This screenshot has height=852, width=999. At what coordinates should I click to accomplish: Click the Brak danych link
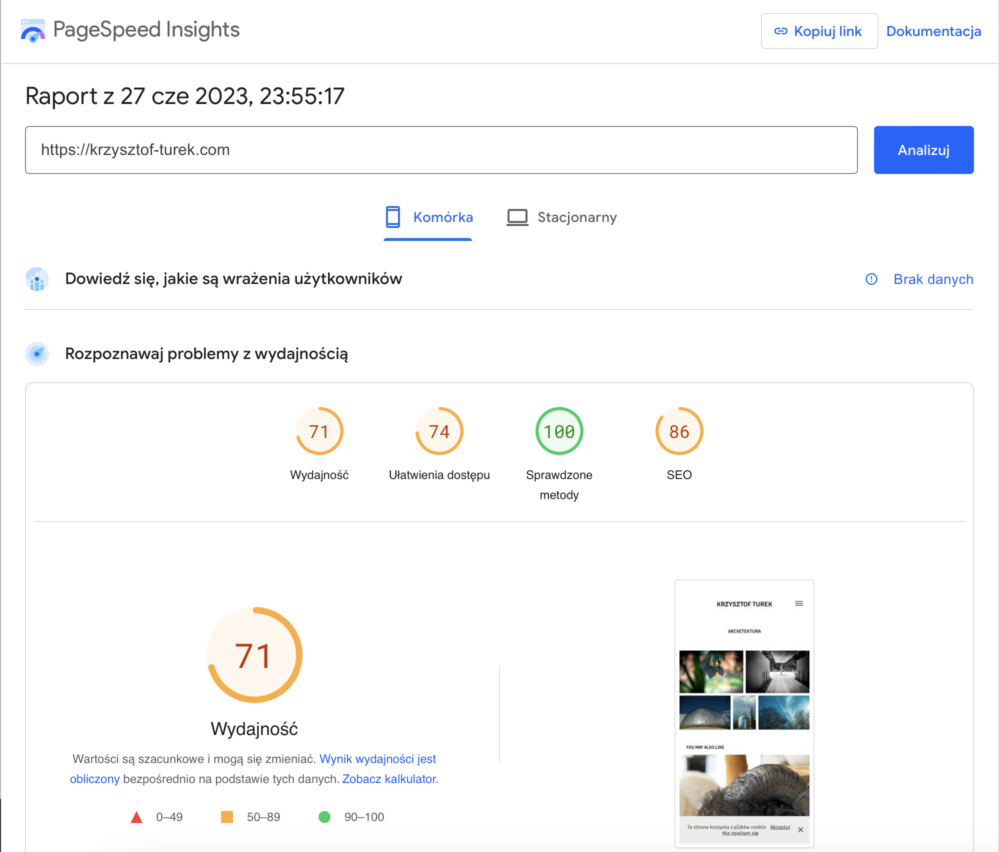coord(933,280)
